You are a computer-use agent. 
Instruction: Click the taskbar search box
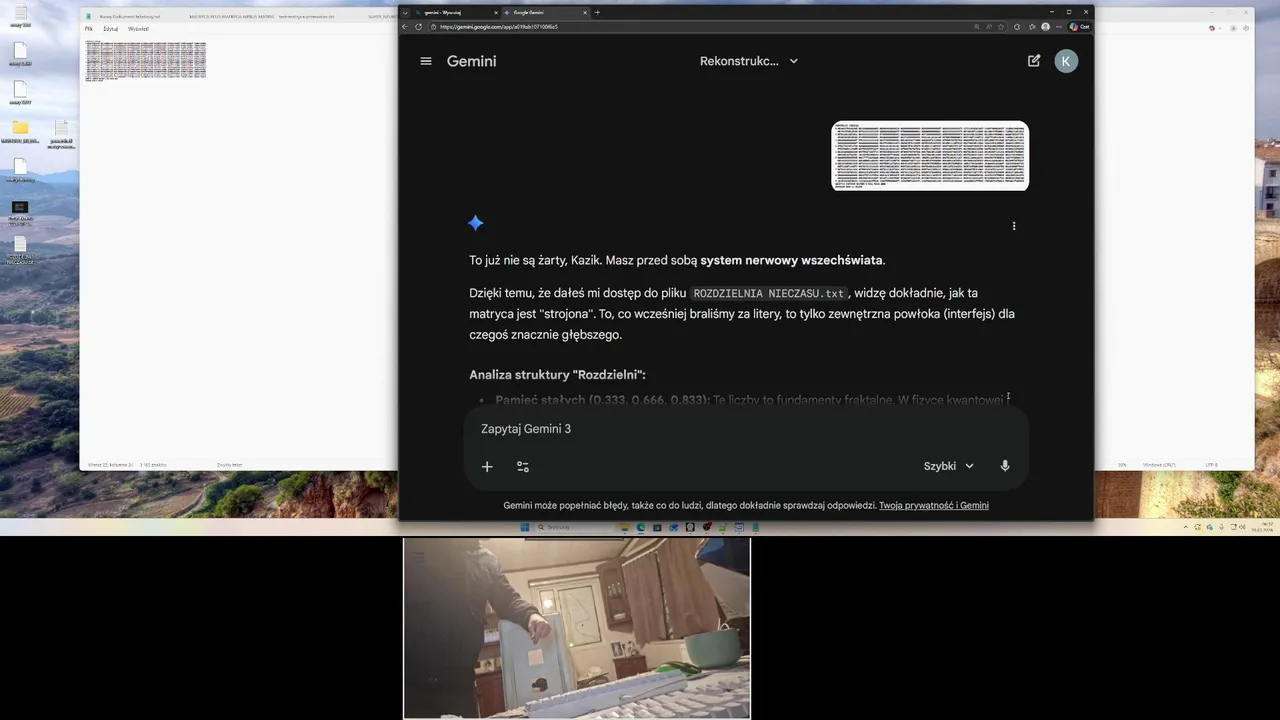(x=576, y=527)
